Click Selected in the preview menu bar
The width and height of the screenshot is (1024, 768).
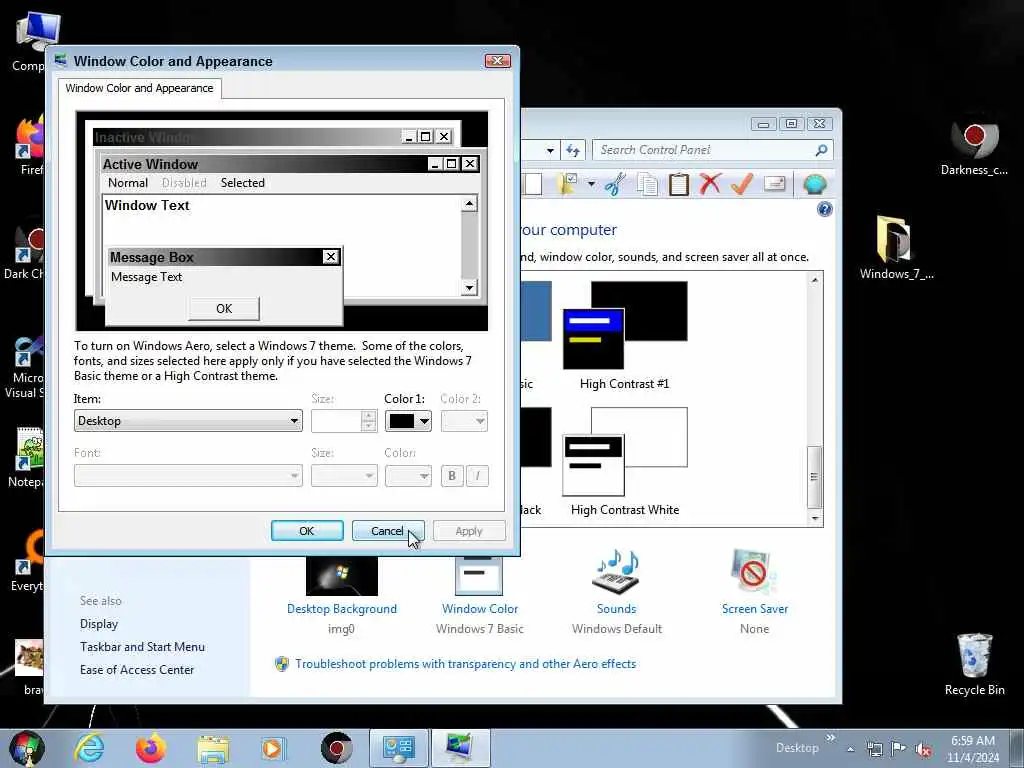[242, 183]
